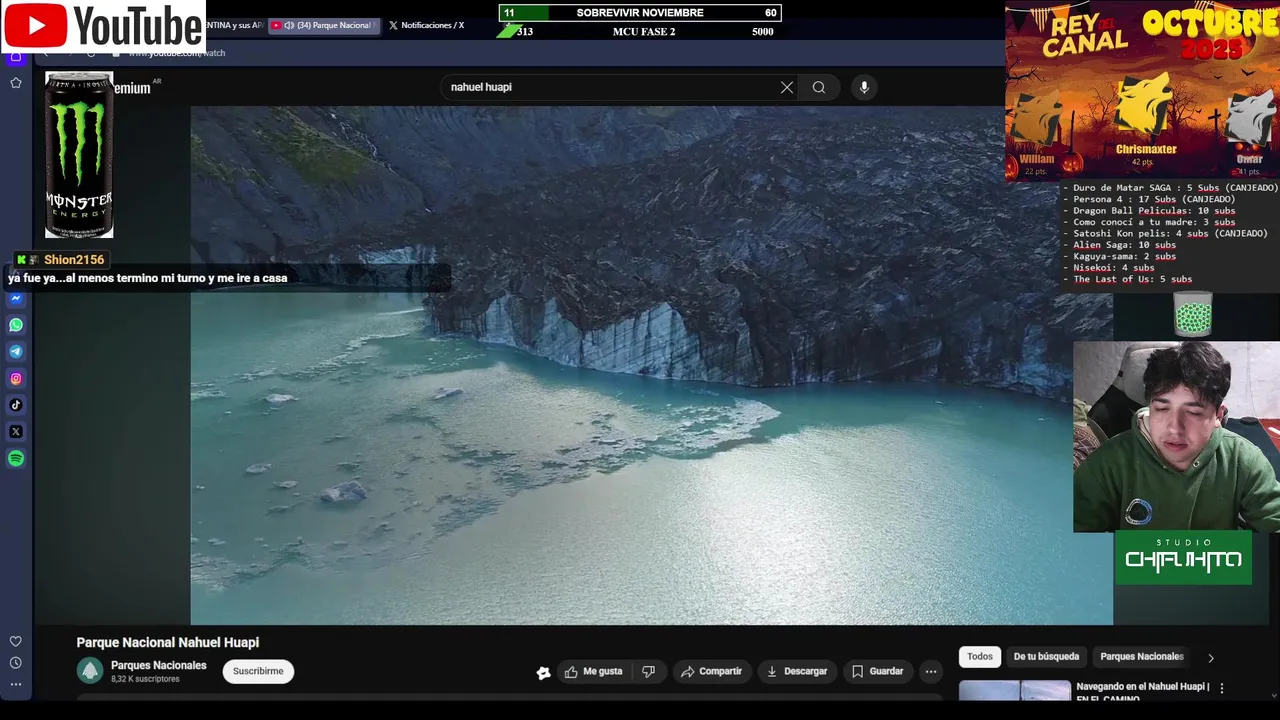Click the '8,32 K suscriptores' text

[x=145, y=679]
